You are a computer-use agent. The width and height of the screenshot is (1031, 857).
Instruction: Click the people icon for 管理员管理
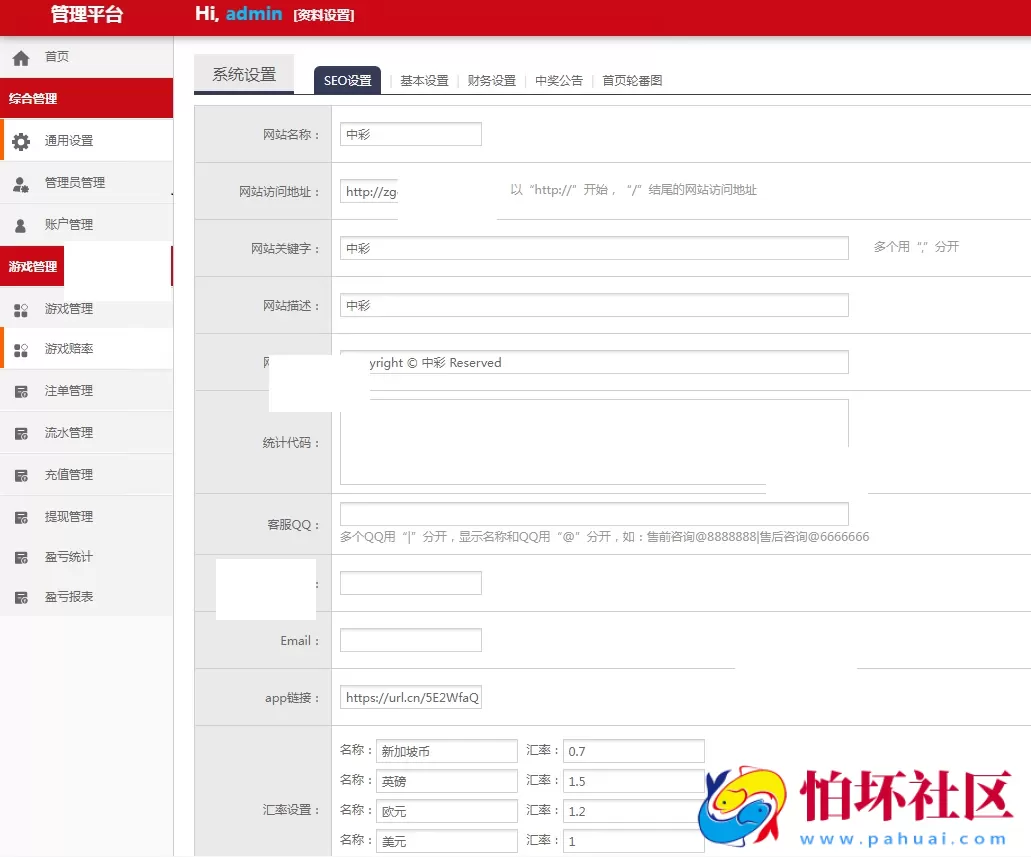pyautogui.click(x=21, y=183)
